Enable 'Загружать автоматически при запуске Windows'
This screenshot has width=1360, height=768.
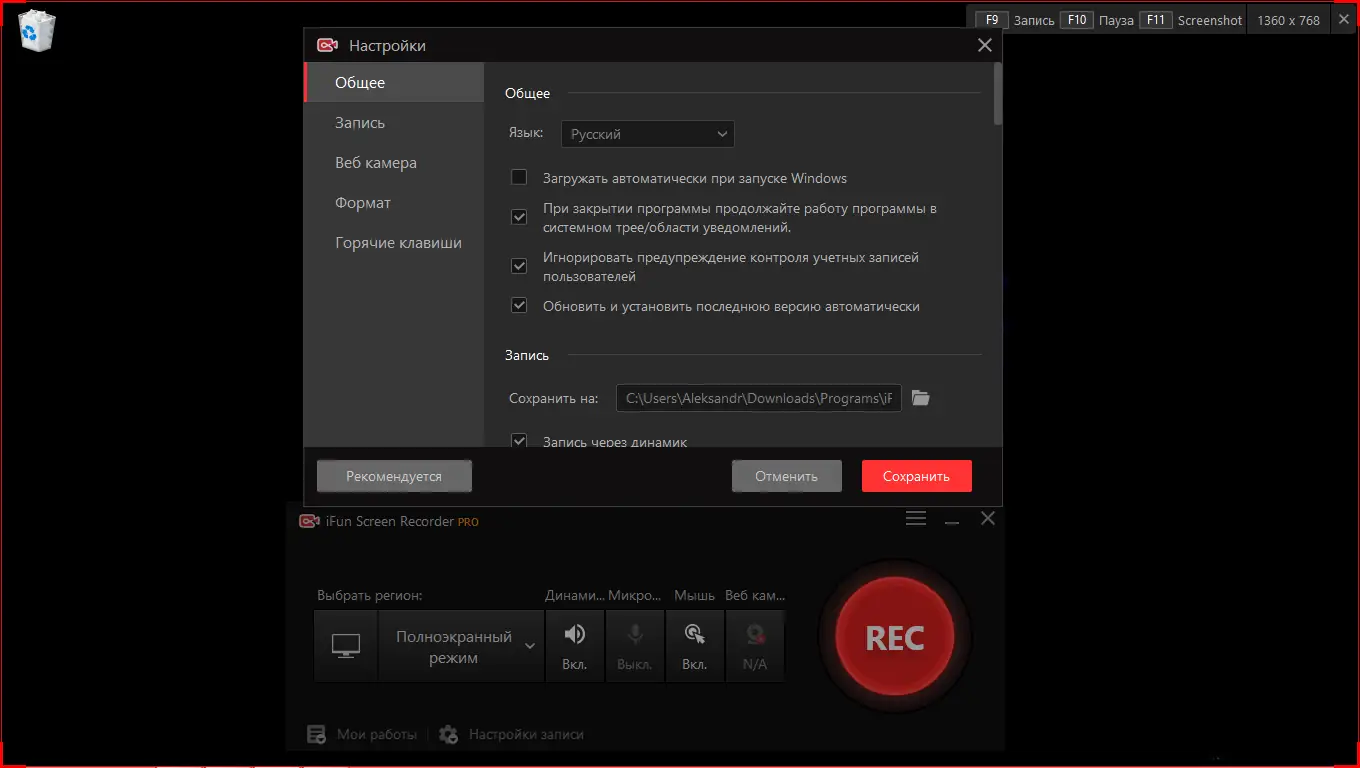[519, 176]
